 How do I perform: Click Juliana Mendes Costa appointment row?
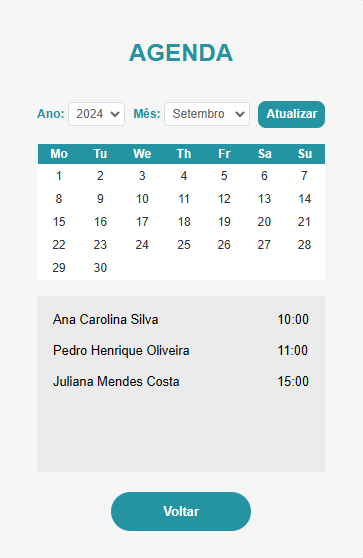[x=181, y=381]
